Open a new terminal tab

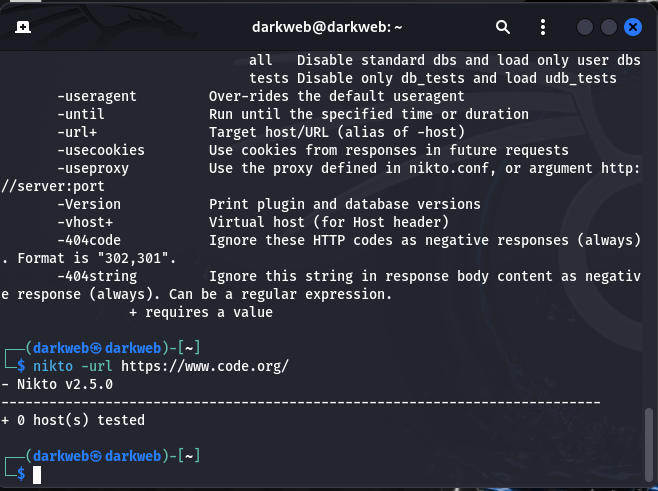pos(22,27)
